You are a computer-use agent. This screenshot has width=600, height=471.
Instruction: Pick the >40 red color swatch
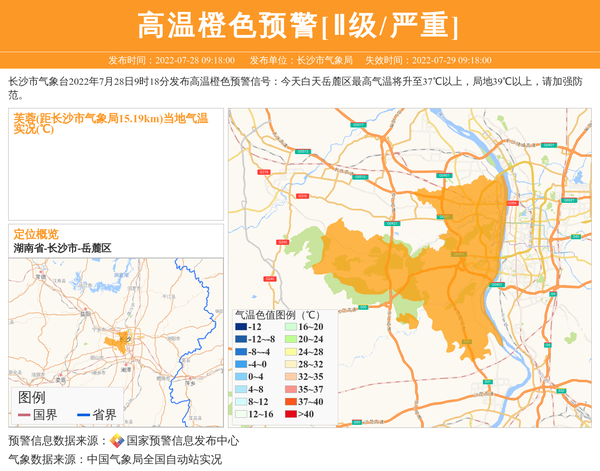click(288, 414)
